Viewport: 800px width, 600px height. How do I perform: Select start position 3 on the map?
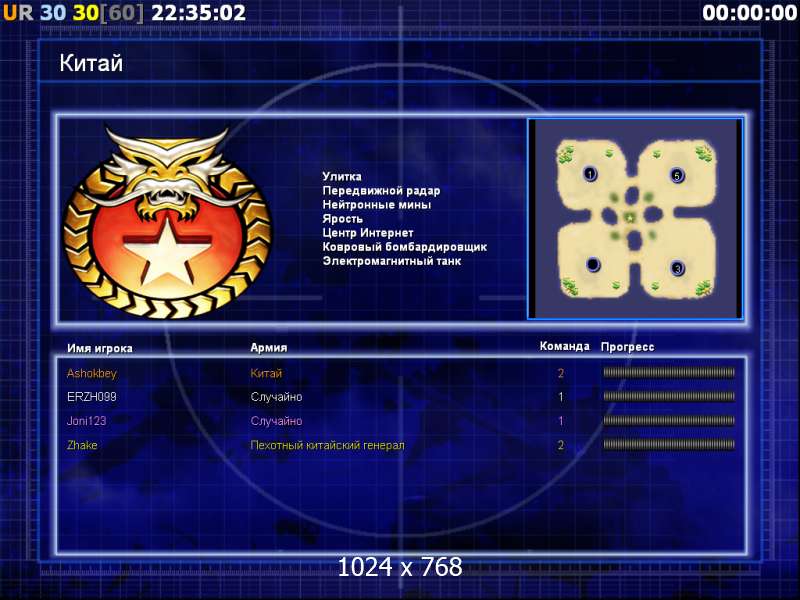click(677, 268)
